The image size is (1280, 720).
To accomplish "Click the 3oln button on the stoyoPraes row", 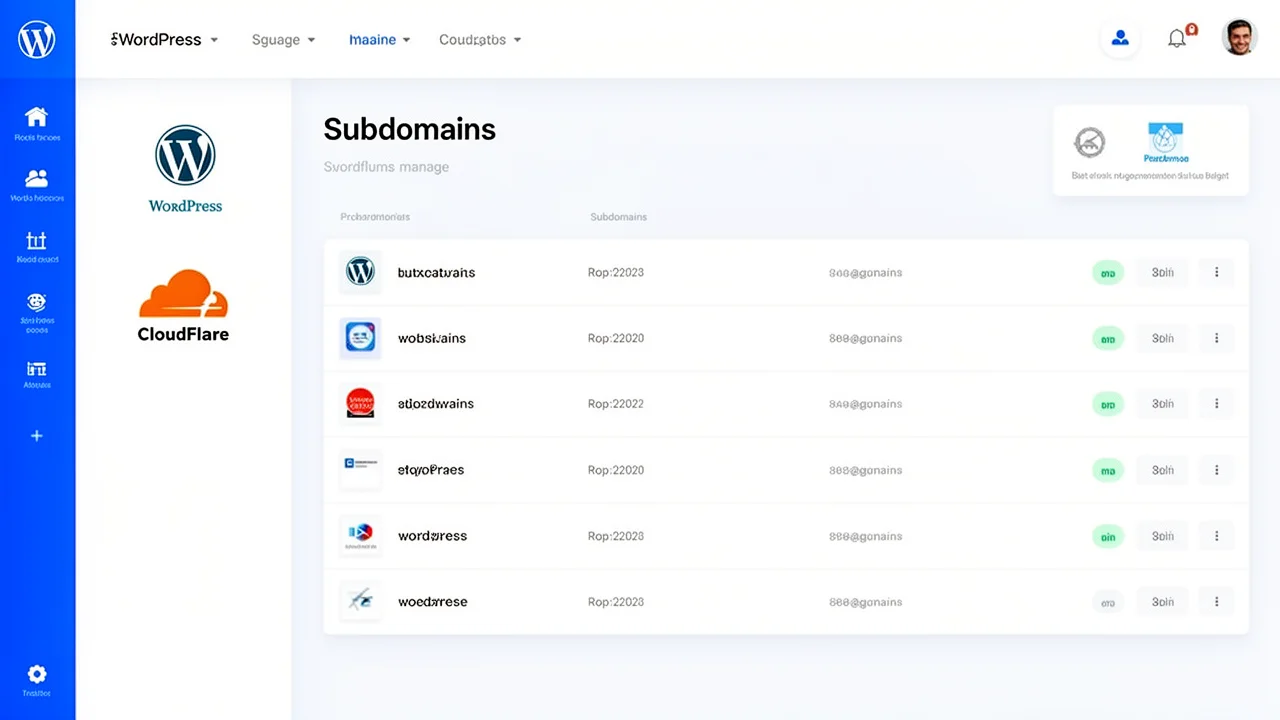I will (1162, 470).
